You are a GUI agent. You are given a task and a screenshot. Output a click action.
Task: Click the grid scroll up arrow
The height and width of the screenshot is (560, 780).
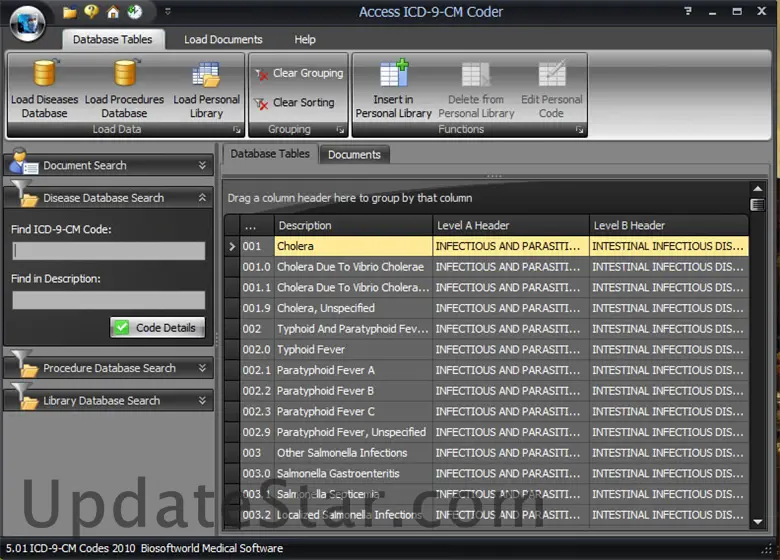(757, 188)
